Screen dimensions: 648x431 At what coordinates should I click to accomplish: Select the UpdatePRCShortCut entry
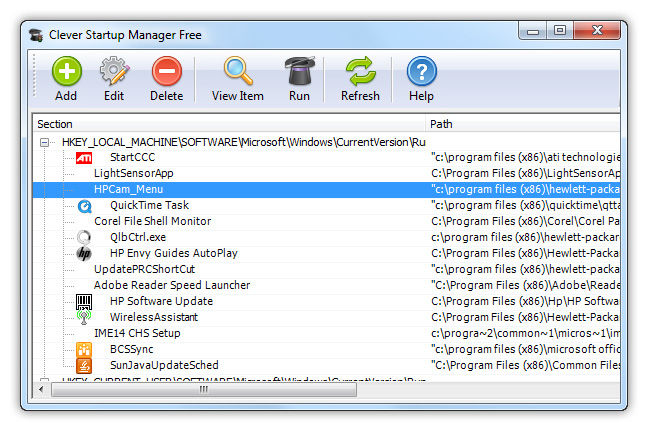(144, 269)
